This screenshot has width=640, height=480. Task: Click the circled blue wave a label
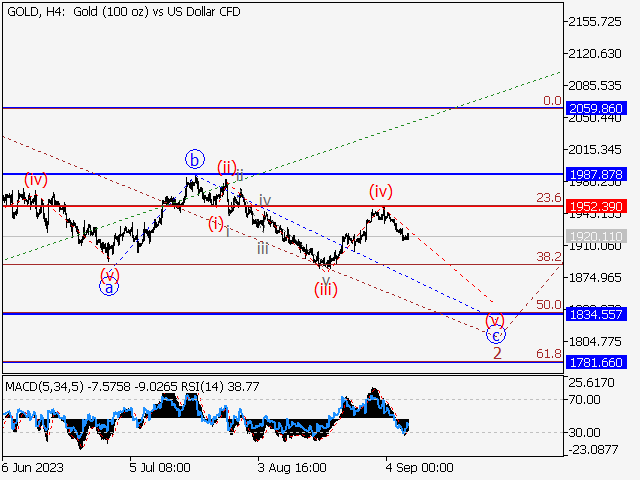108,287
